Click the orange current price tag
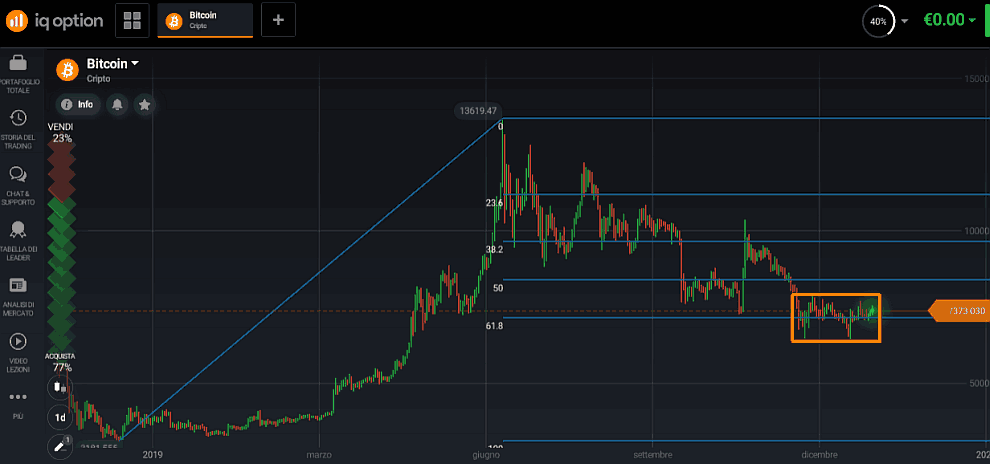This screenshot has height=464, width=990. point(957,311)
